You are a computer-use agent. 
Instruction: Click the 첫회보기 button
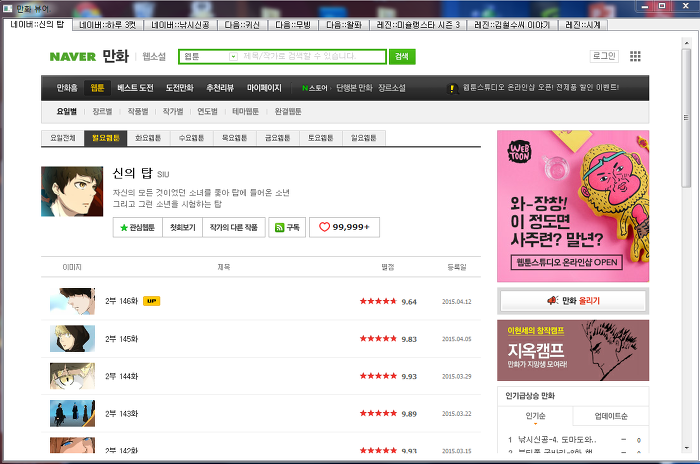coord(183,227)
